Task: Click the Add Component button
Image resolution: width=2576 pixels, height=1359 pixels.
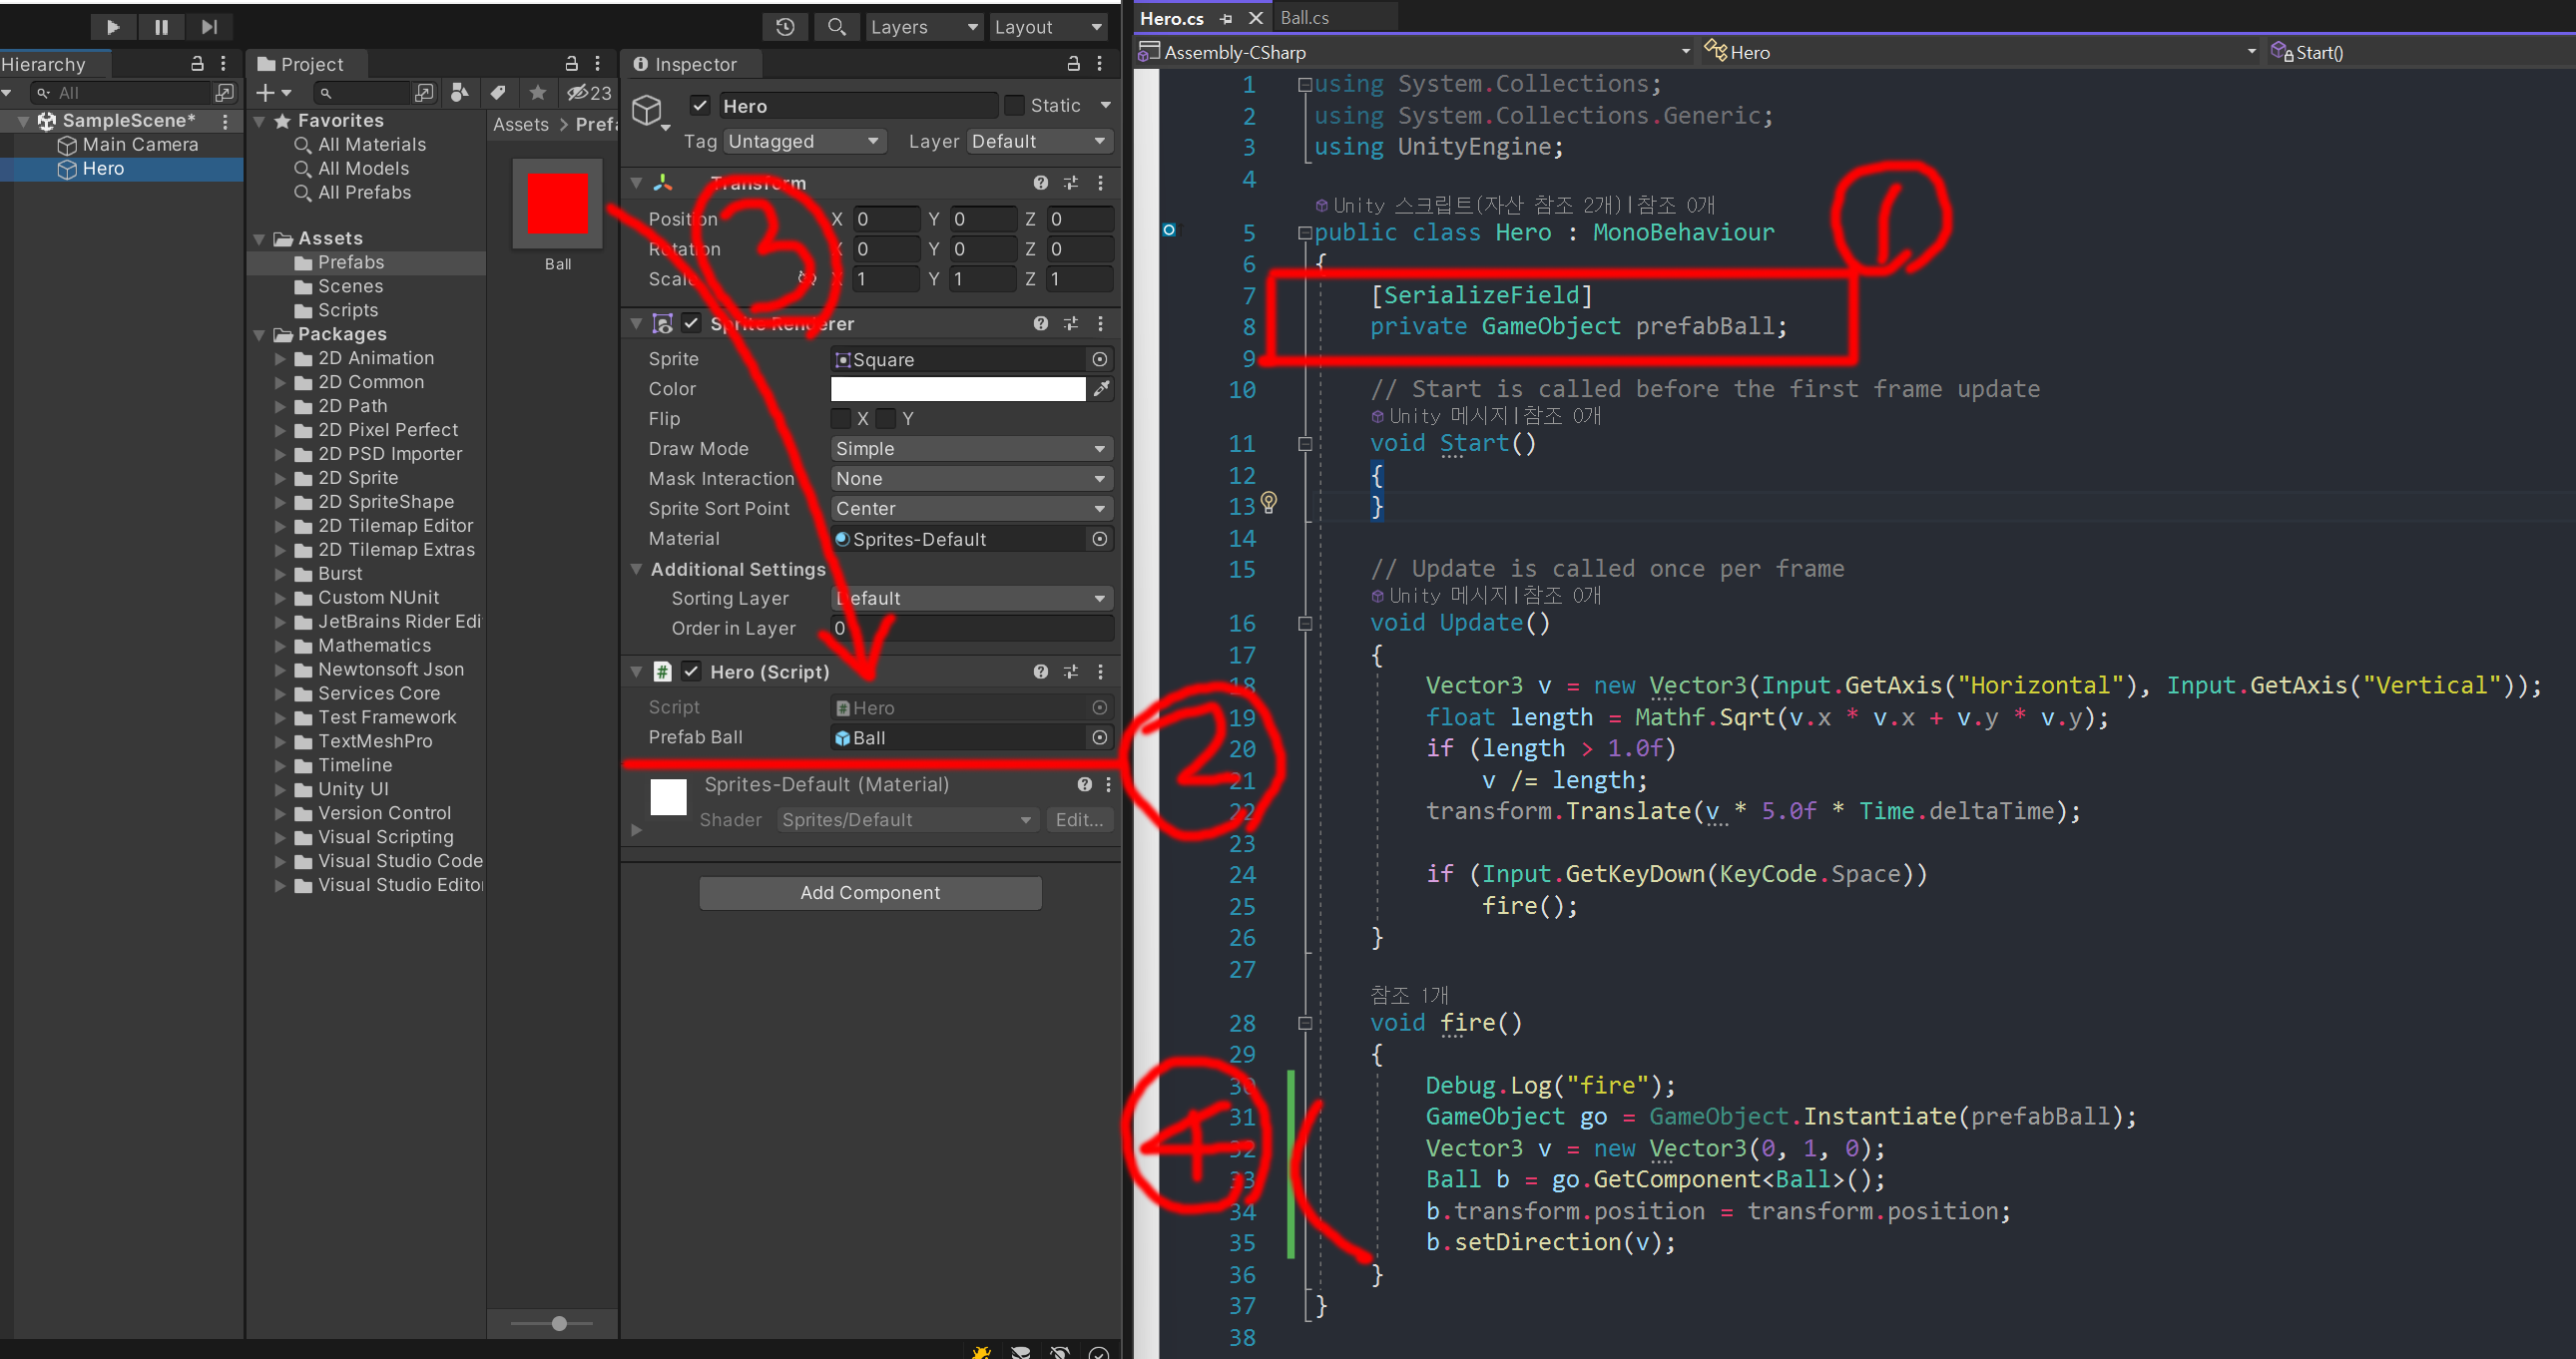Action: [870, 893]
